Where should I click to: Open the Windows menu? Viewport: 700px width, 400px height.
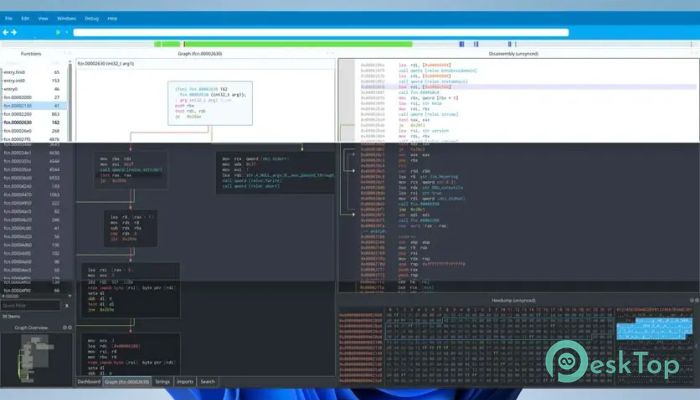click(67, 18)
